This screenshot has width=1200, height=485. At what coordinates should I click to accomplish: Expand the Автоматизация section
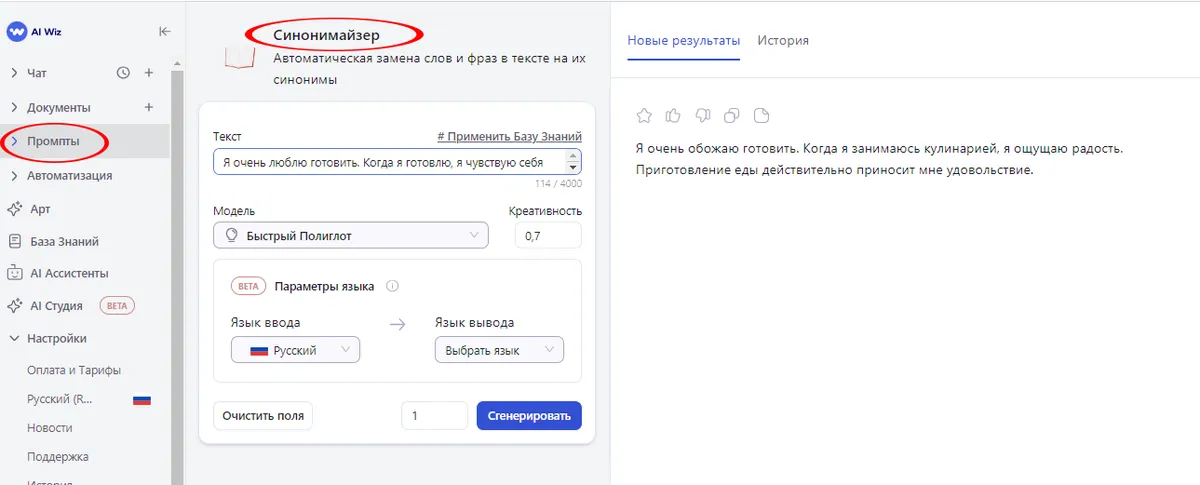[14, 176]
